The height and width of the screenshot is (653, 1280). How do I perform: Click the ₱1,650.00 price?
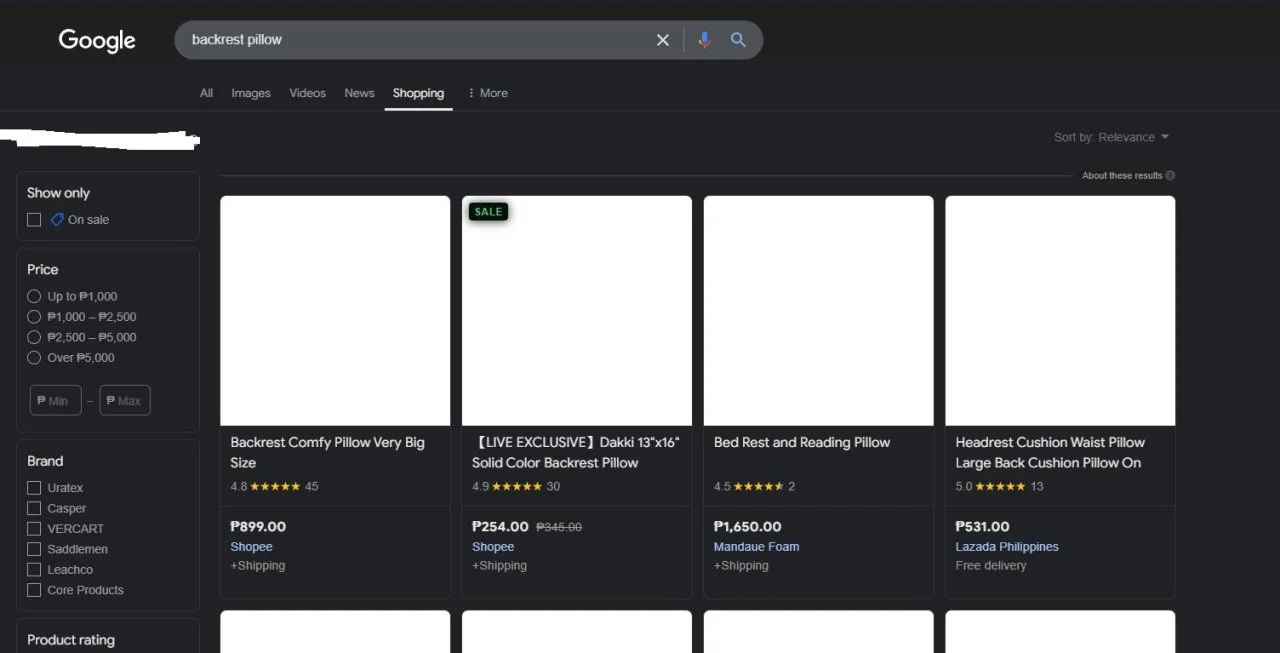pos(748,526)
